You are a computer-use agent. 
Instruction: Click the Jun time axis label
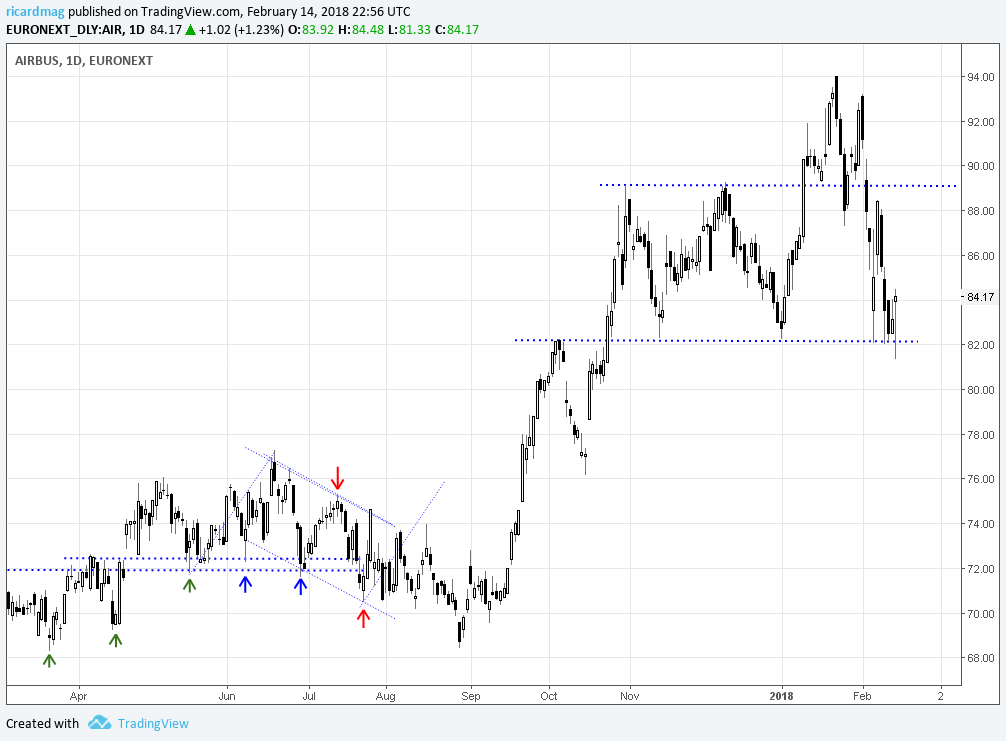pyautogui.click(x=227, y=696)
